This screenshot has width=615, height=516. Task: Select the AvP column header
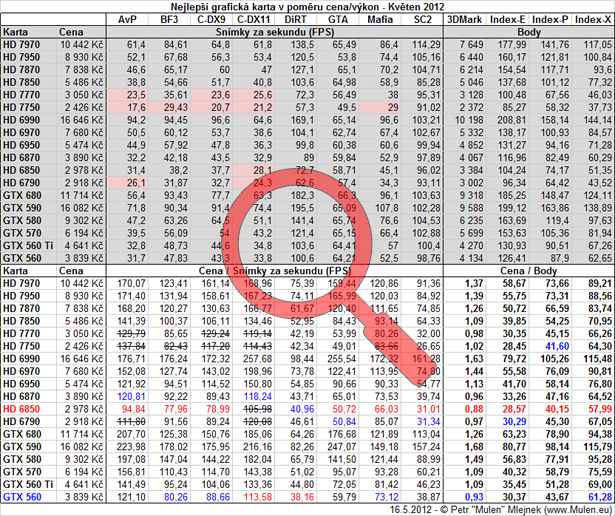tap(127, 20)
